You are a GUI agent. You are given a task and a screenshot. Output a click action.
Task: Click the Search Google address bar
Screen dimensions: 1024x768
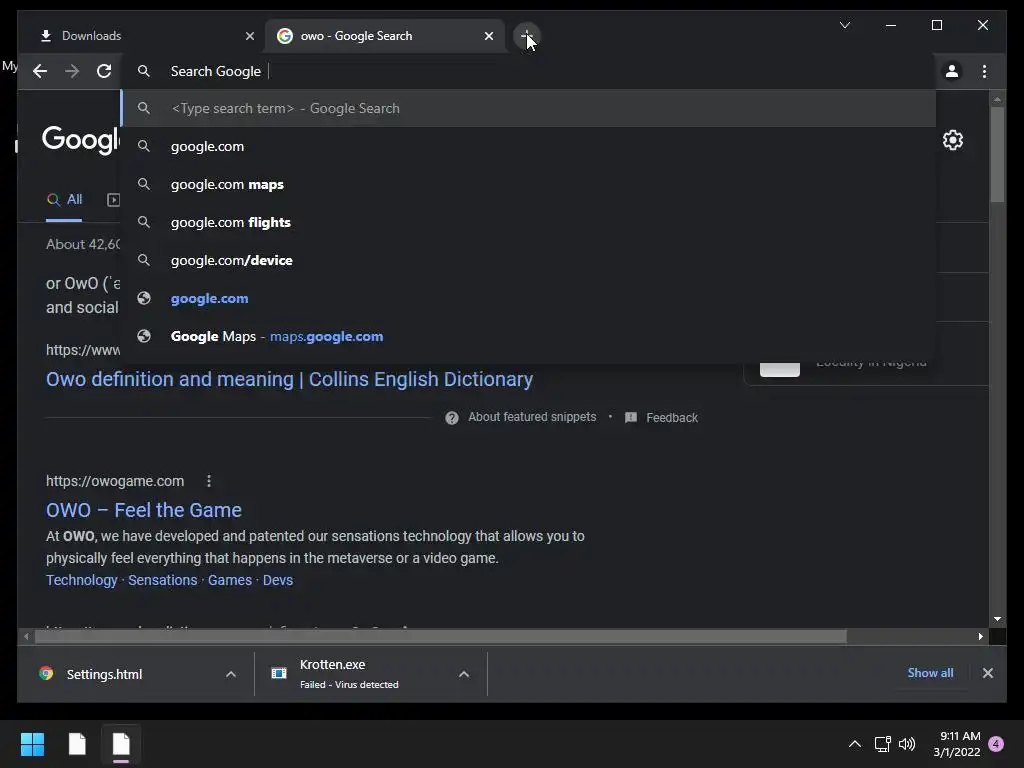(x=529, y=71)
